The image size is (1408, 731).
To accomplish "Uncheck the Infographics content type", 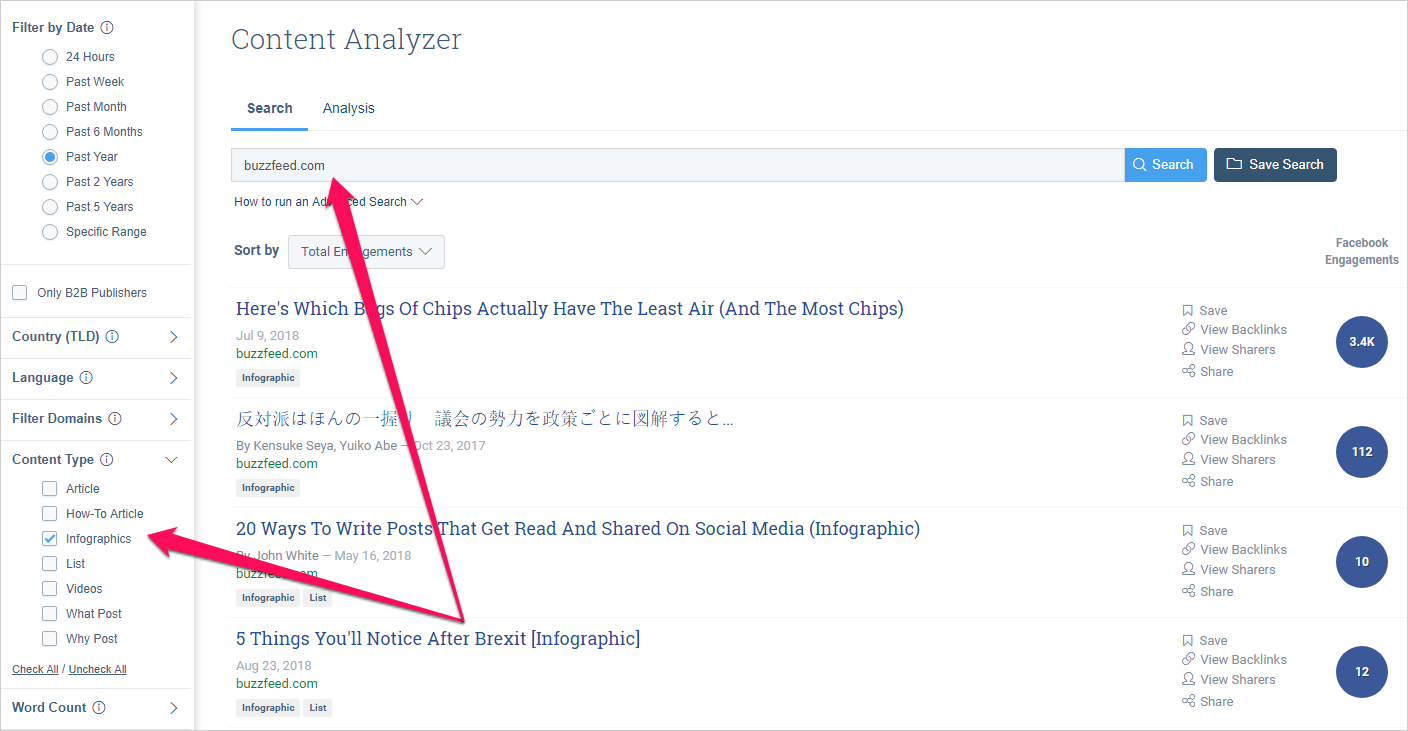I will (x=50, y=539).
